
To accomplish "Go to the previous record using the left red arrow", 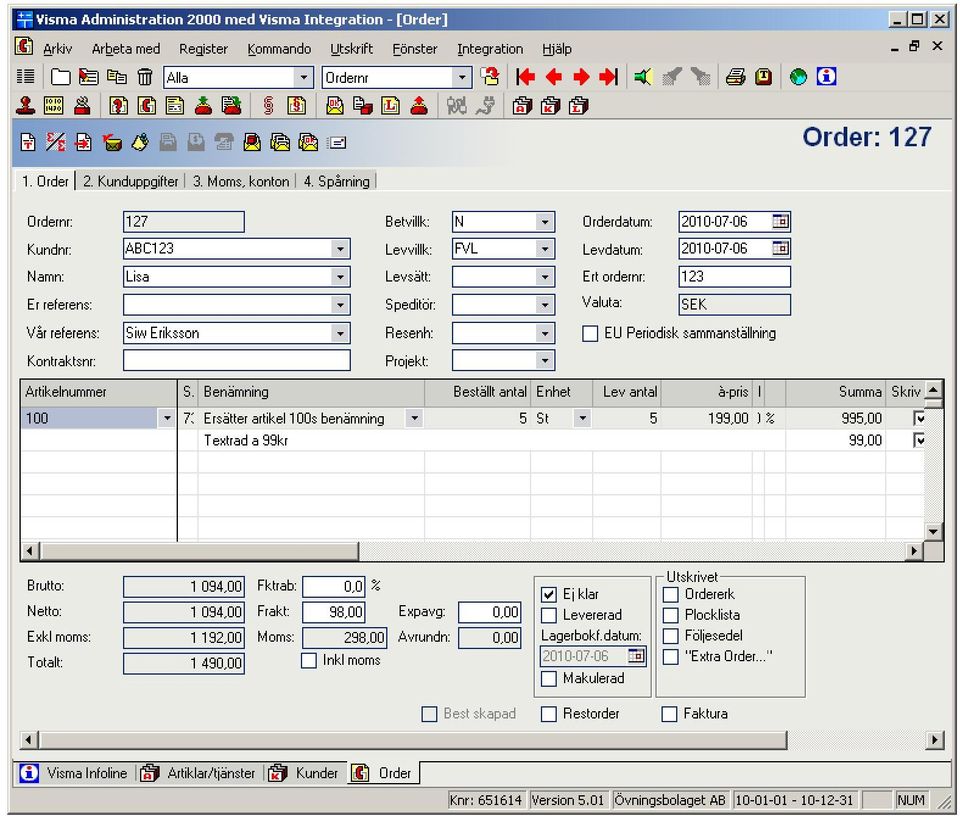I will tap(553, 77).
